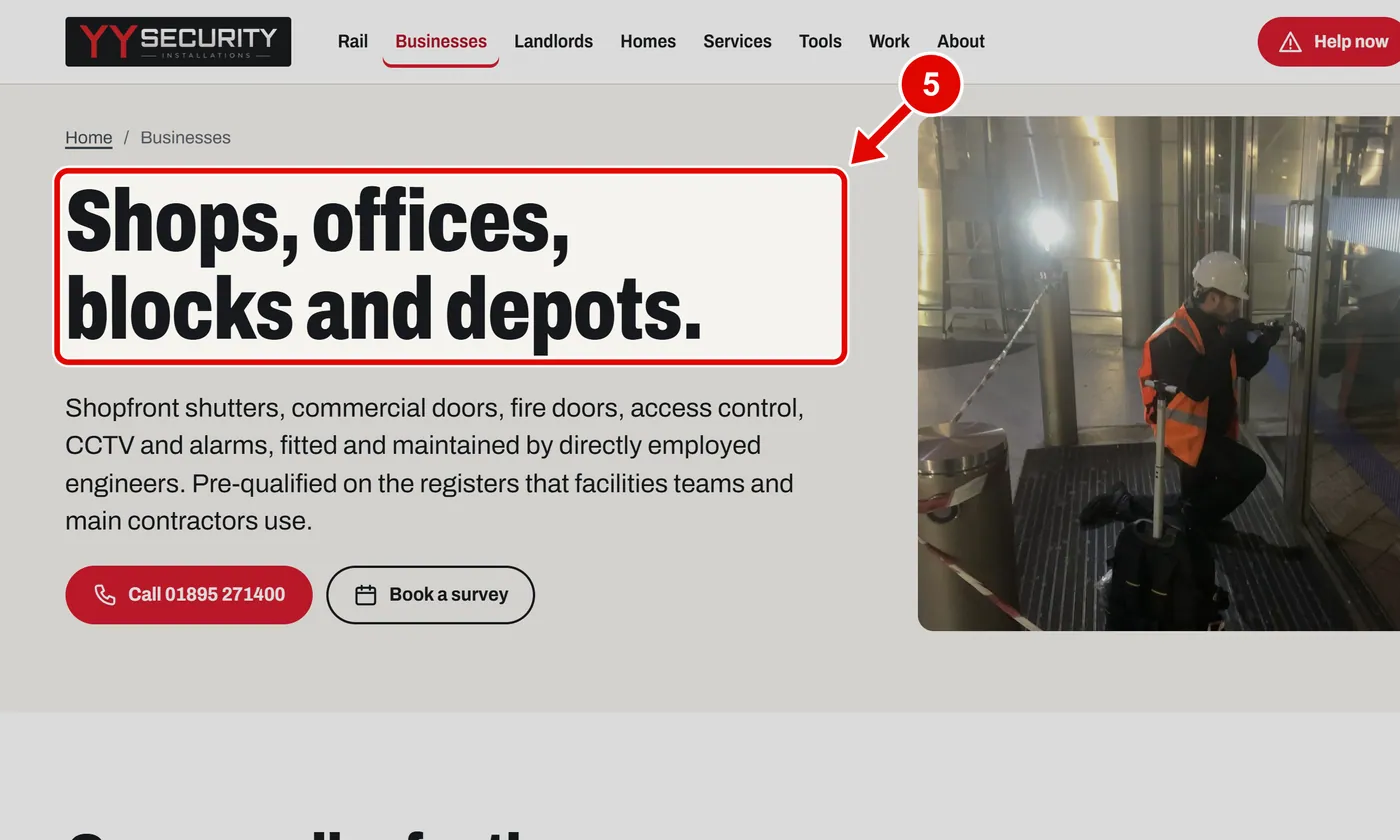Follow the Home breadcrumb link
1400x840 pixels.
[89, 137]
